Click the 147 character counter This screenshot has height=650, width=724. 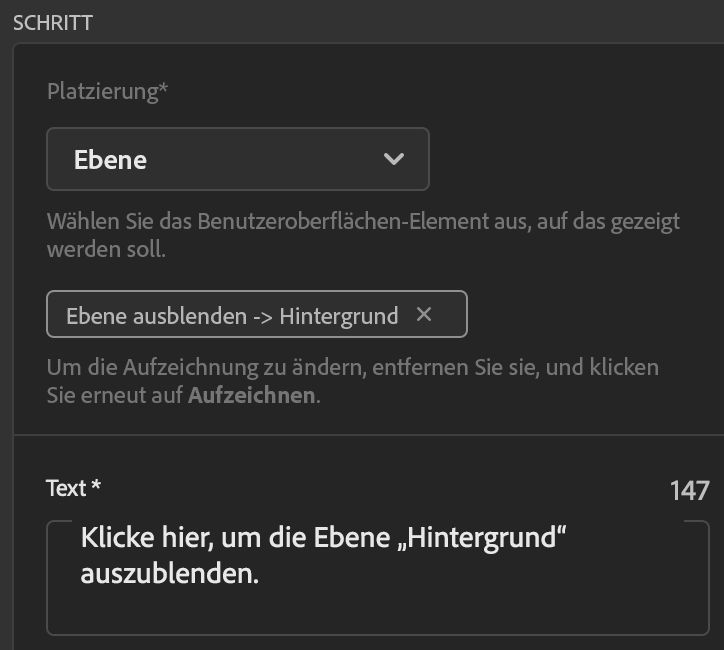pos(690,490)
